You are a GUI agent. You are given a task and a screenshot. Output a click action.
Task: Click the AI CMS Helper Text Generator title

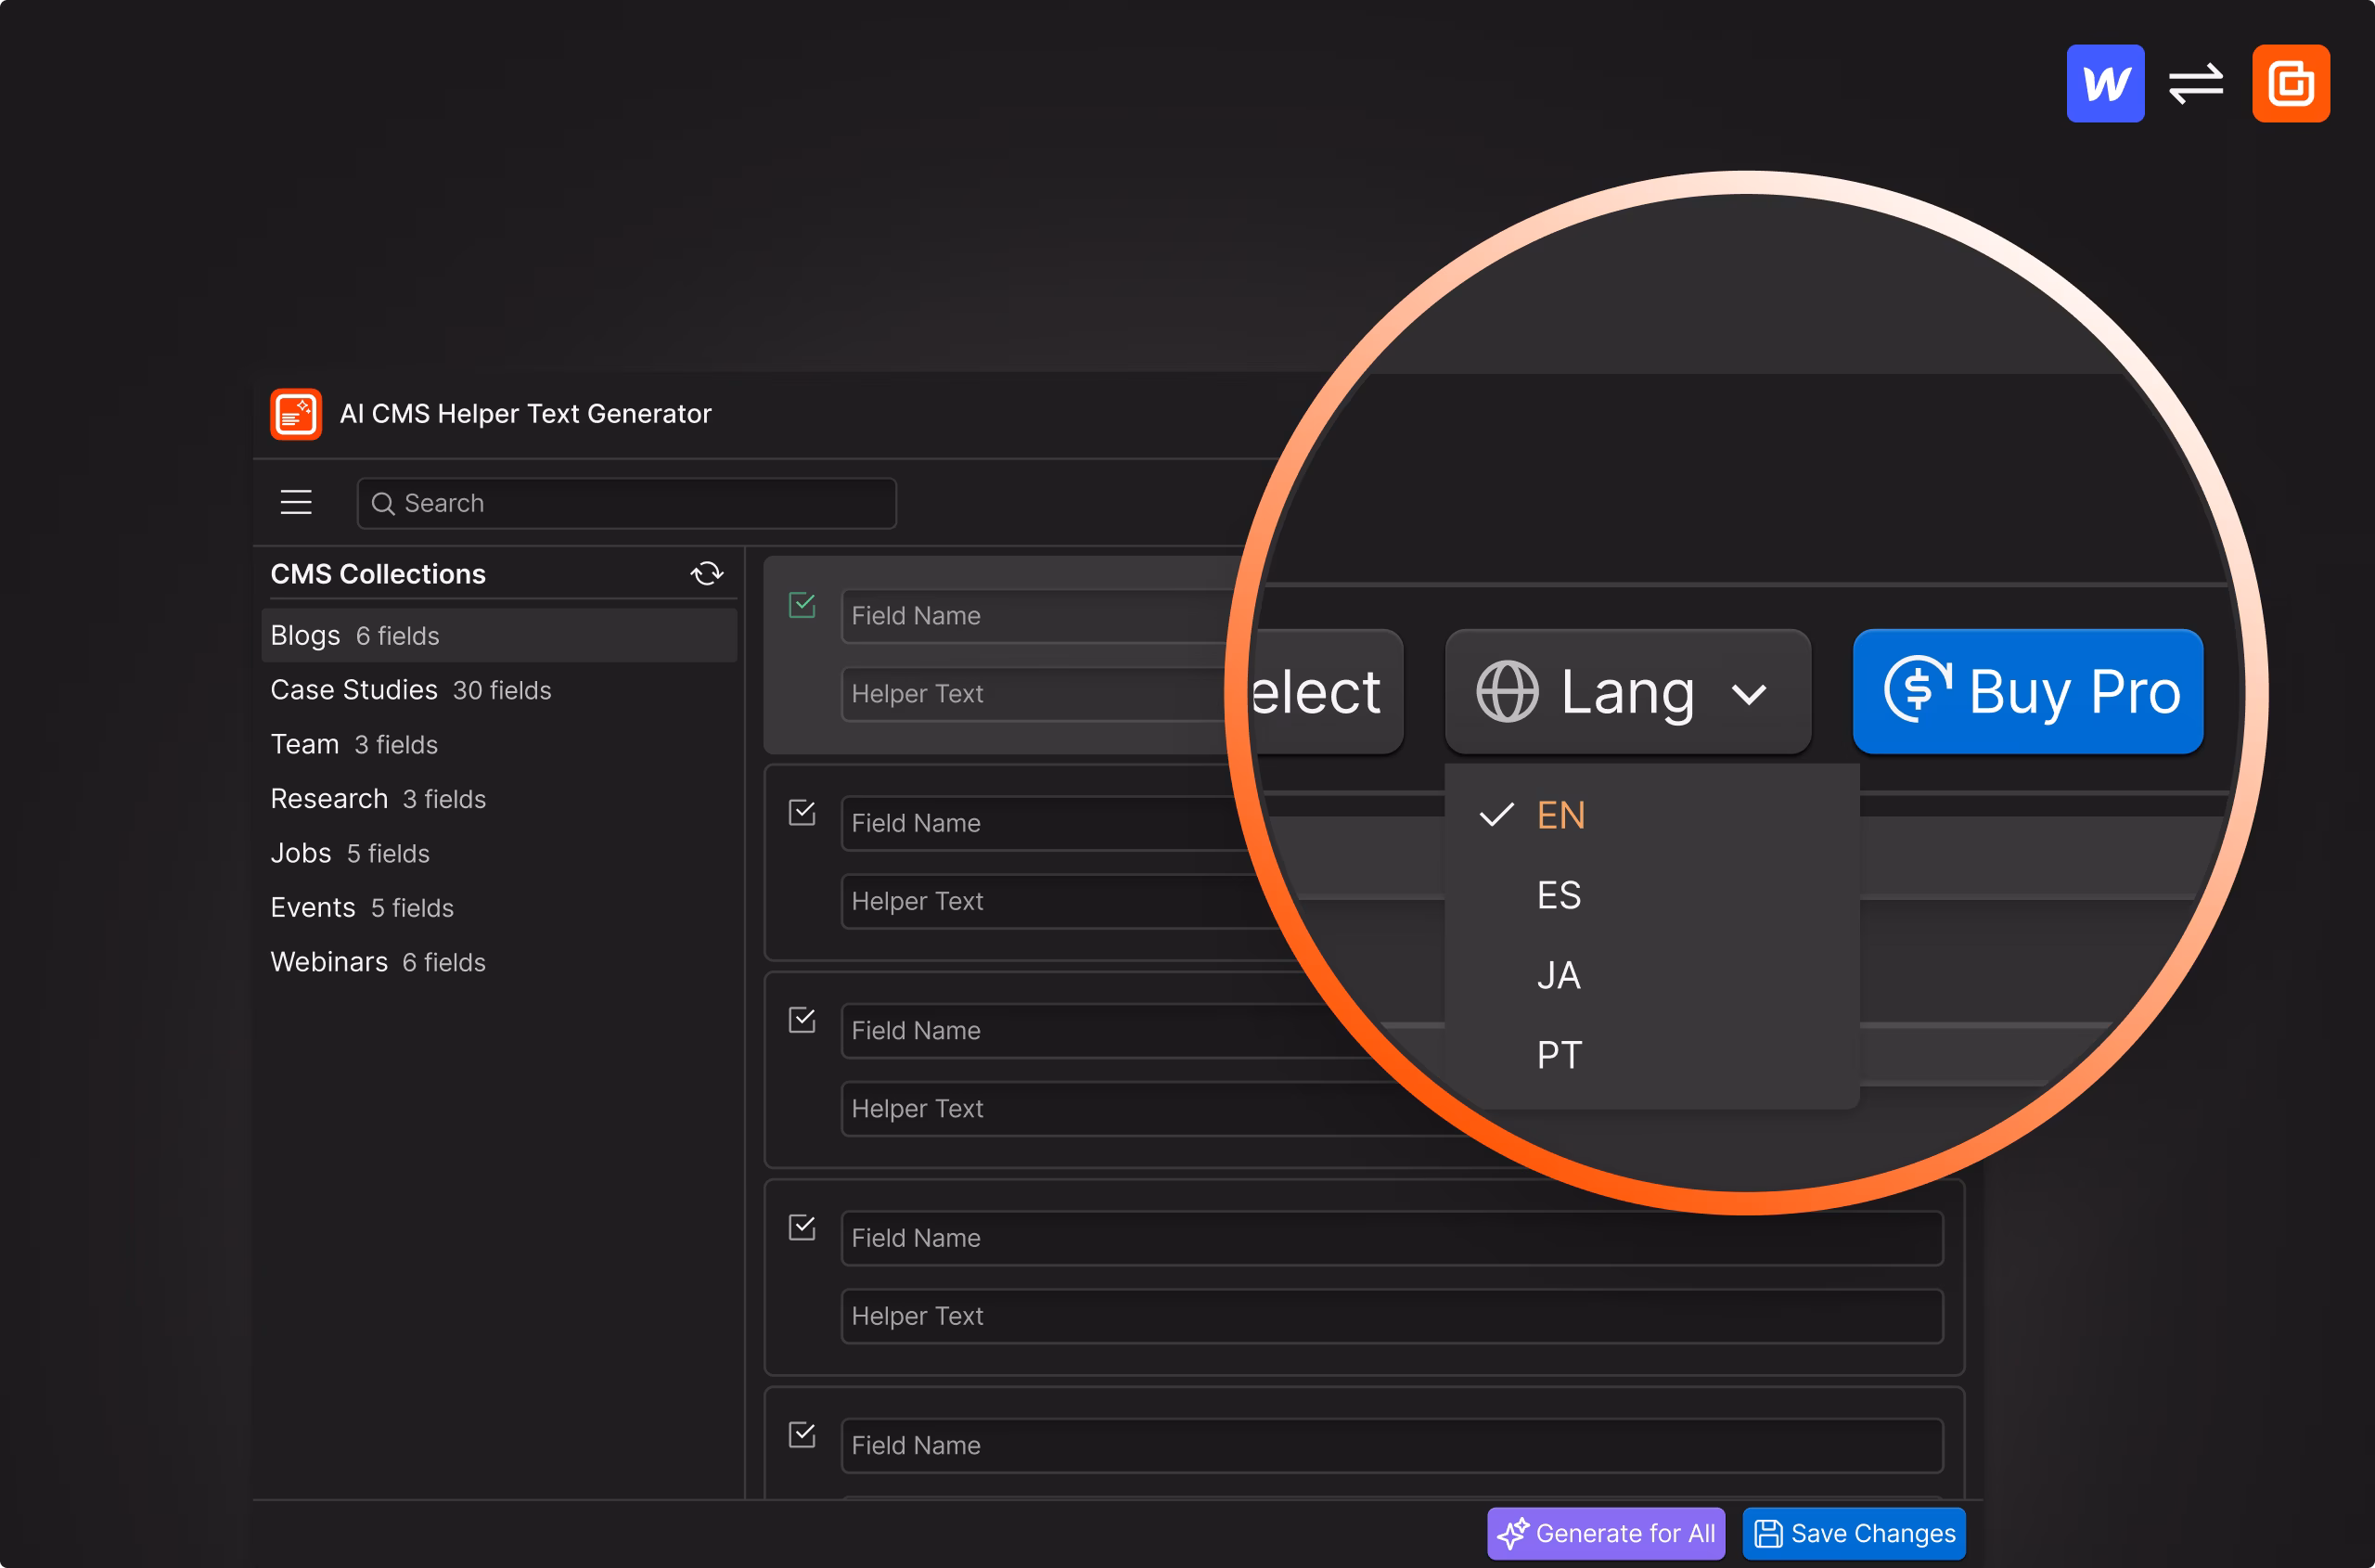(x=526, y=414)
